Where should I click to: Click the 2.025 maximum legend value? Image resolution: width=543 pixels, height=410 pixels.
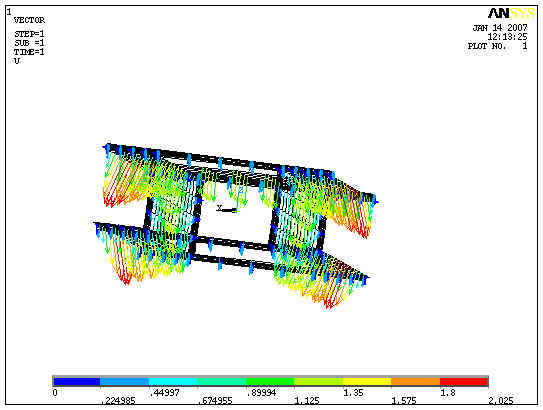pos(501,401)
